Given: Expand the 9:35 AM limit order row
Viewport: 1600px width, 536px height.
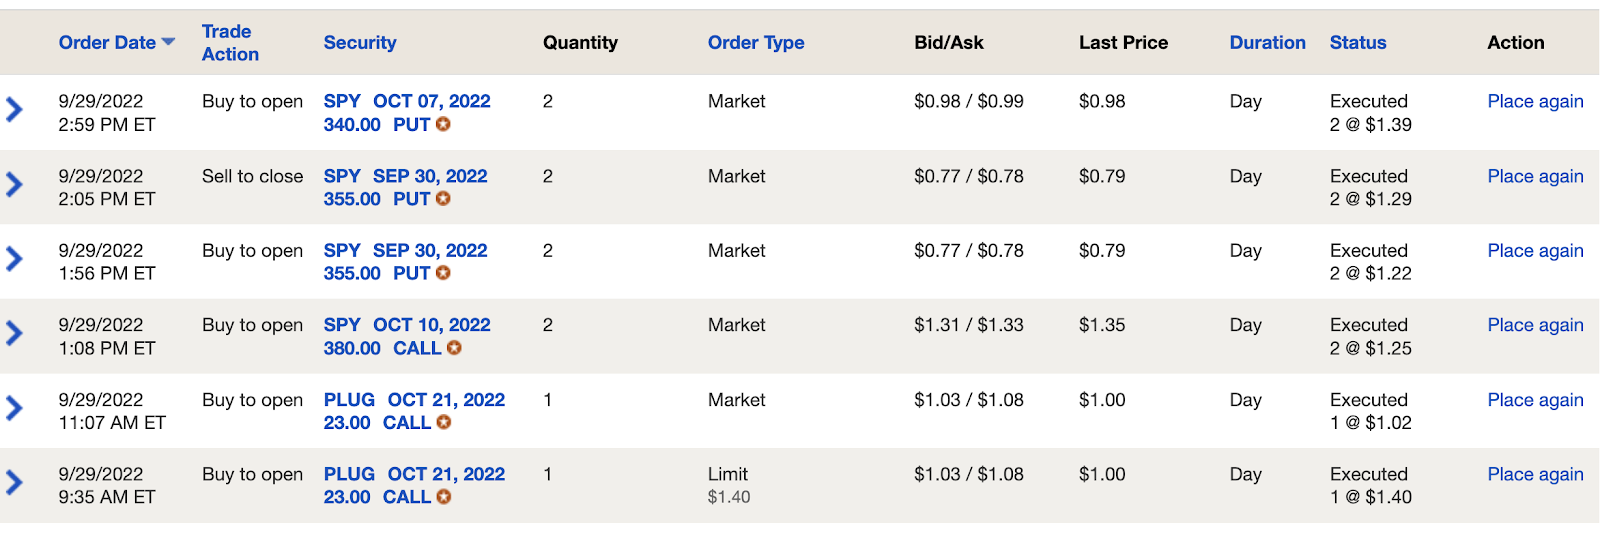Looking at the screenshot, I should pos(15,483).
